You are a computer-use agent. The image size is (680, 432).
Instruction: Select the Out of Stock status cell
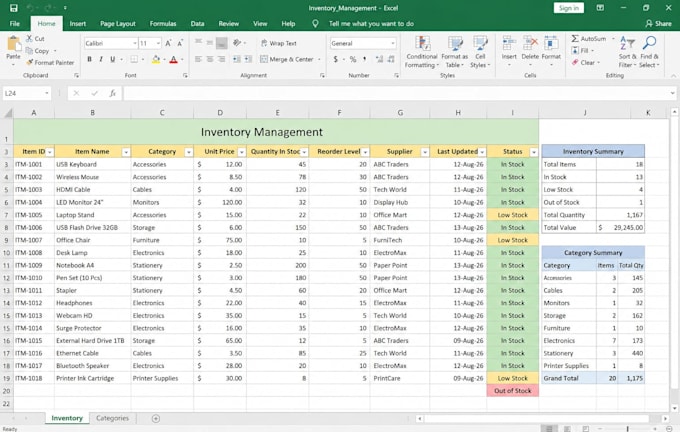tap(513, 391)
